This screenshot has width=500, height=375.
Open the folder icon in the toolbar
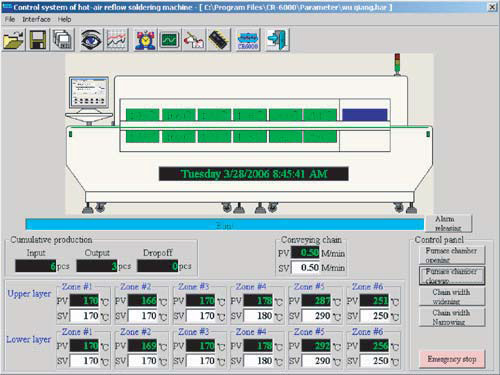coord(14,40)
